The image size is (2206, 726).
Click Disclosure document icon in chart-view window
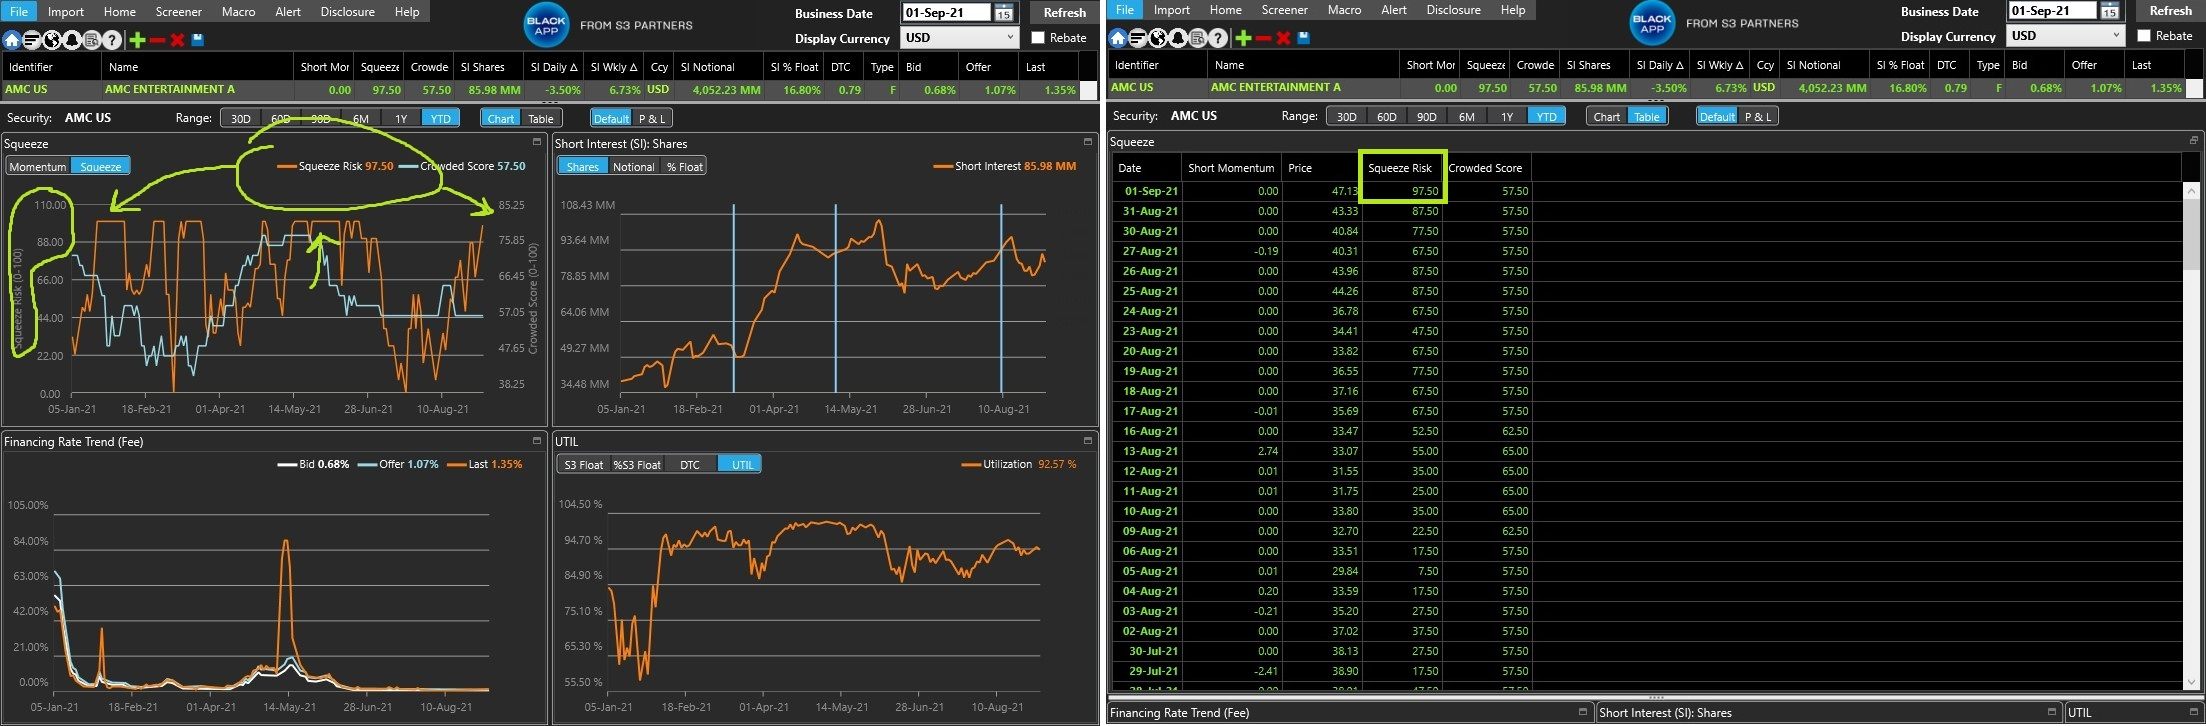point(91,40)
